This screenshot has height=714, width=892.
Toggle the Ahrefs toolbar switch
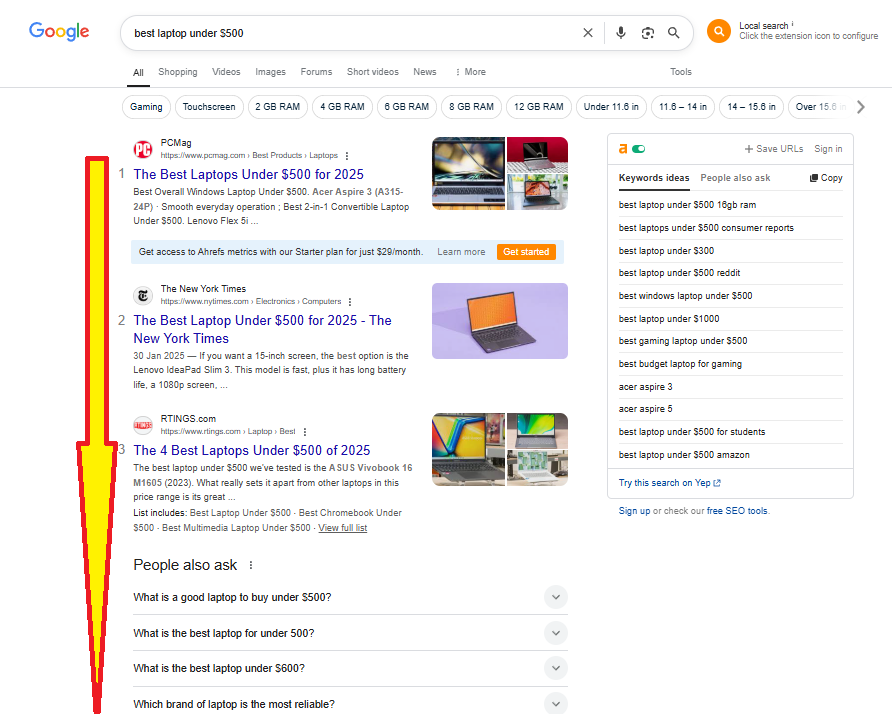(x=639, y=148)
